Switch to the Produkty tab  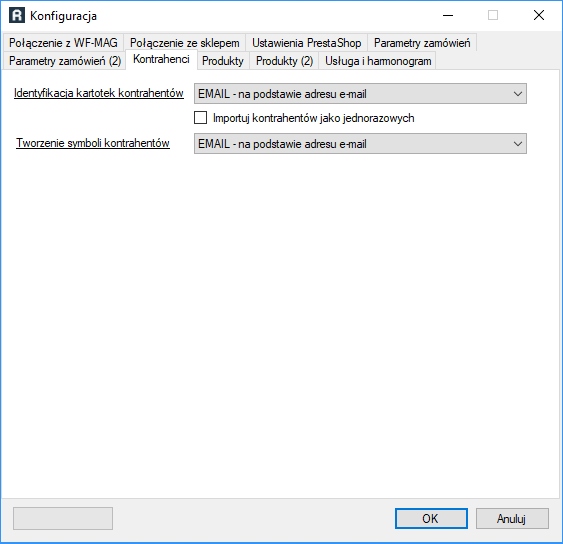[x=223, y=61]
